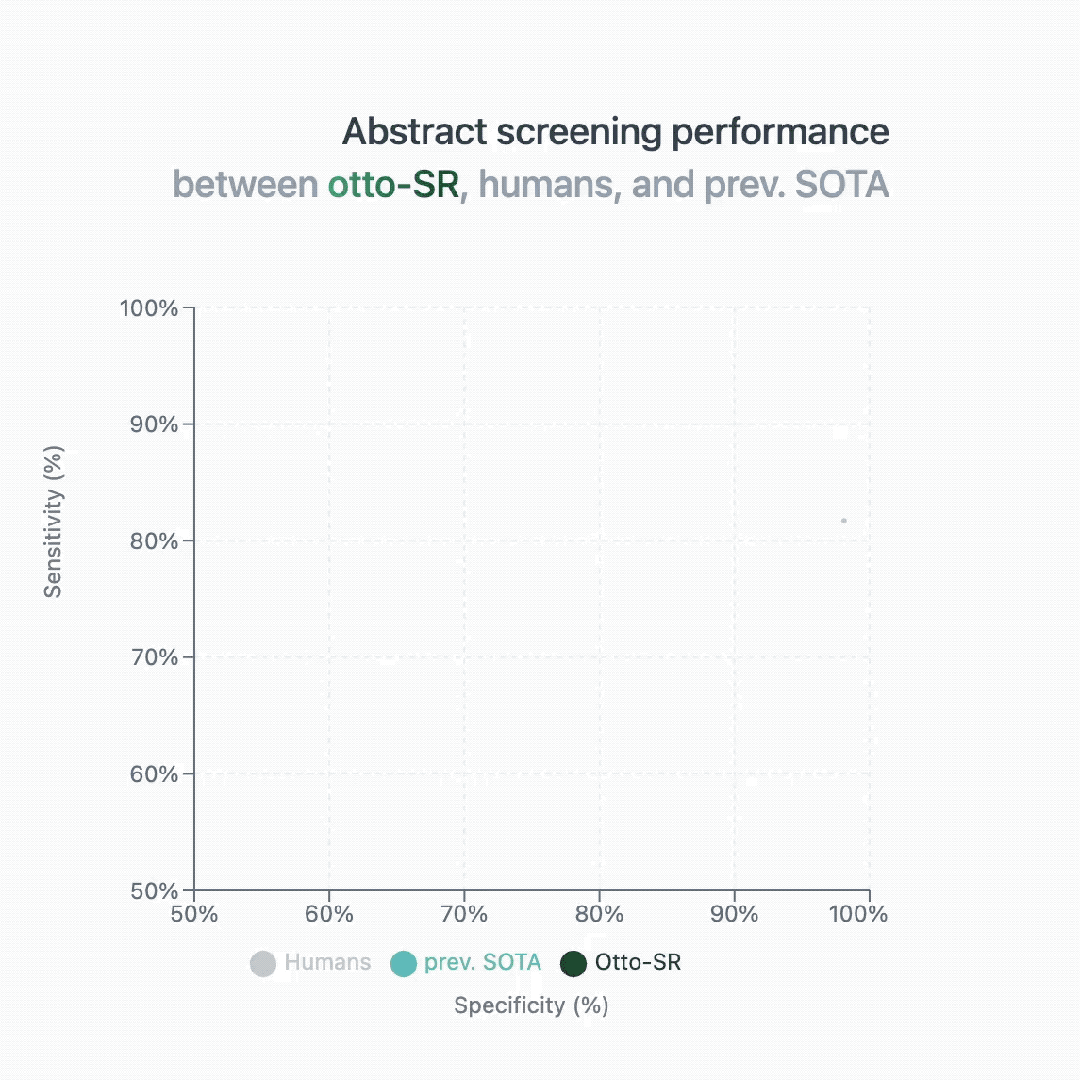
Task: Click the 70% label on the y-axis
Action: [x=154, y=658]
